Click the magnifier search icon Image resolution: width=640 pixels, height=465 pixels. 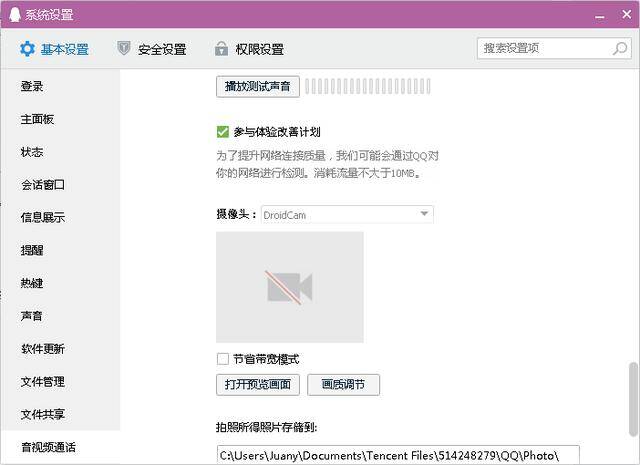click(x=620, y=48)
